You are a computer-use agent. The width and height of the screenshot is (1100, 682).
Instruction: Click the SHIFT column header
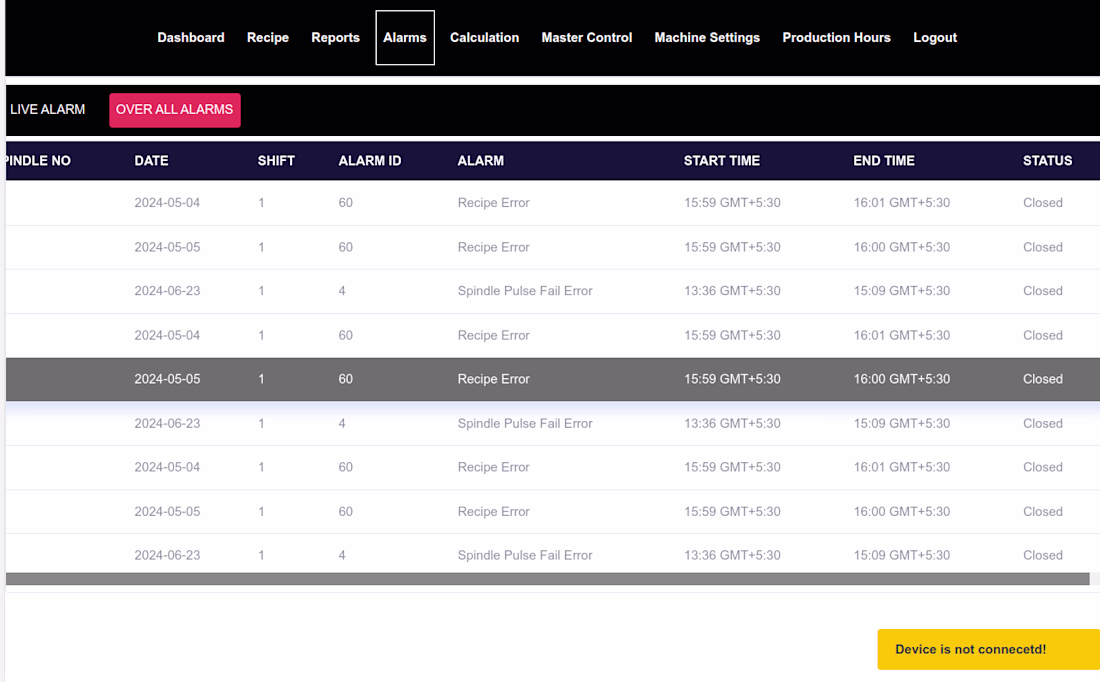click(276, 161)
